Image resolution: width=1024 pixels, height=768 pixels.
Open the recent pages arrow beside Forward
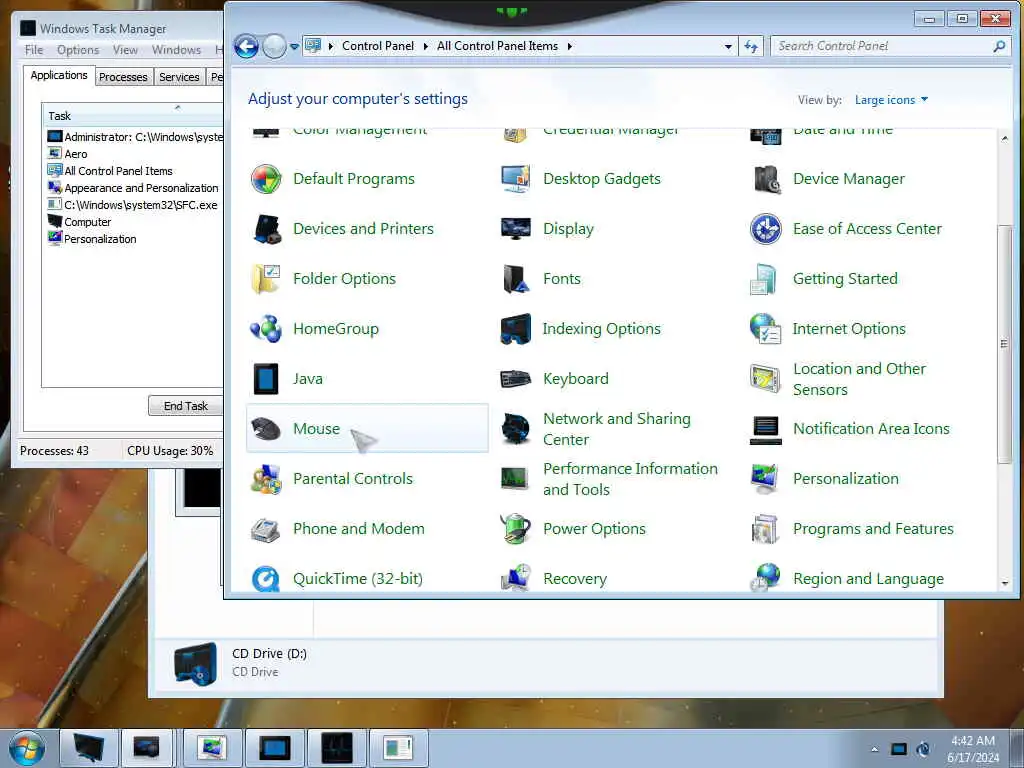click(x=295, y=46)
